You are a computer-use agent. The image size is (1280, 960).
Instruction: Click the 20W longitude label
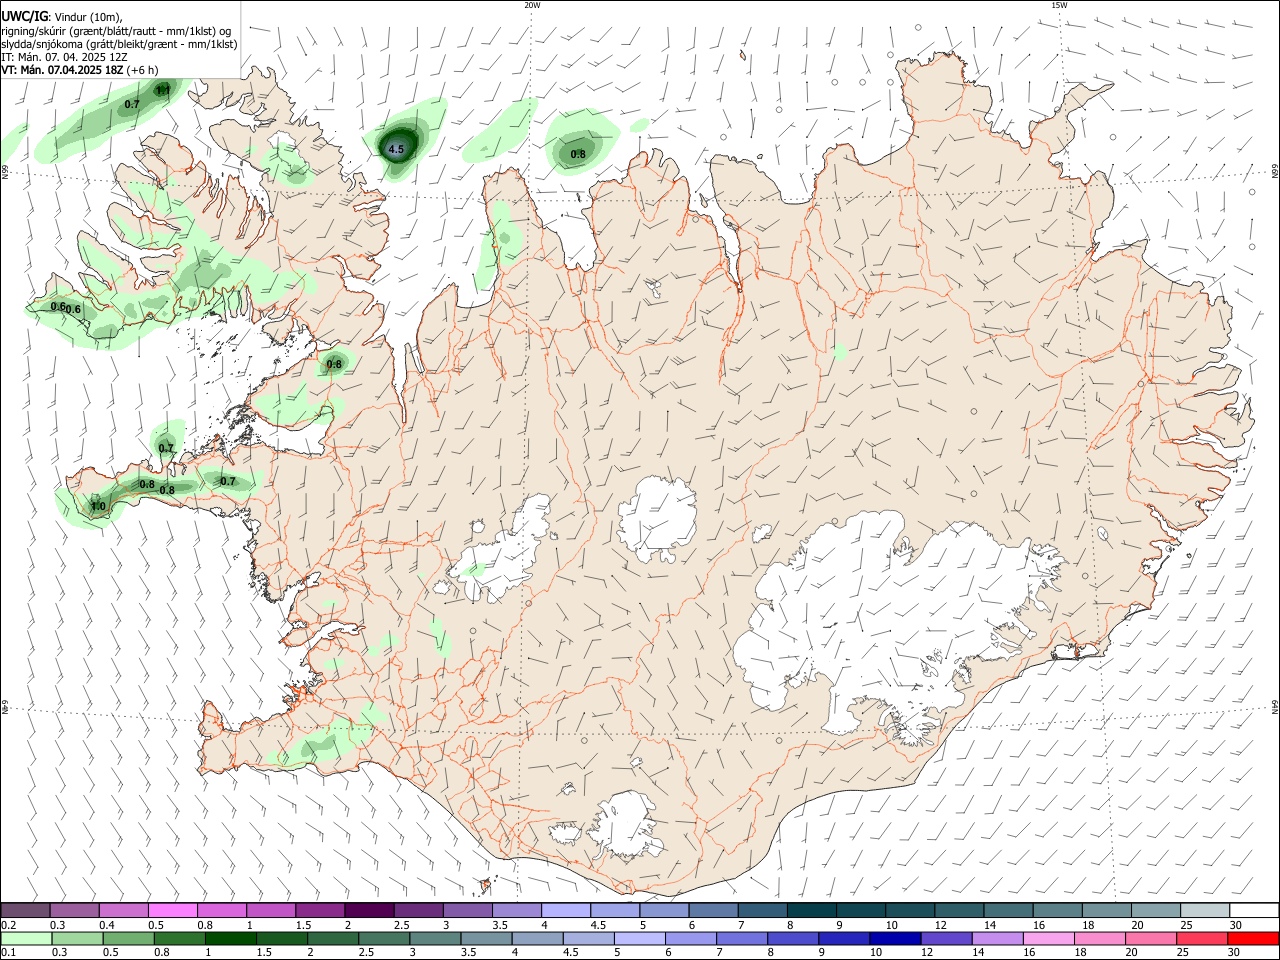pyautogui.click(x=532, y=5)
